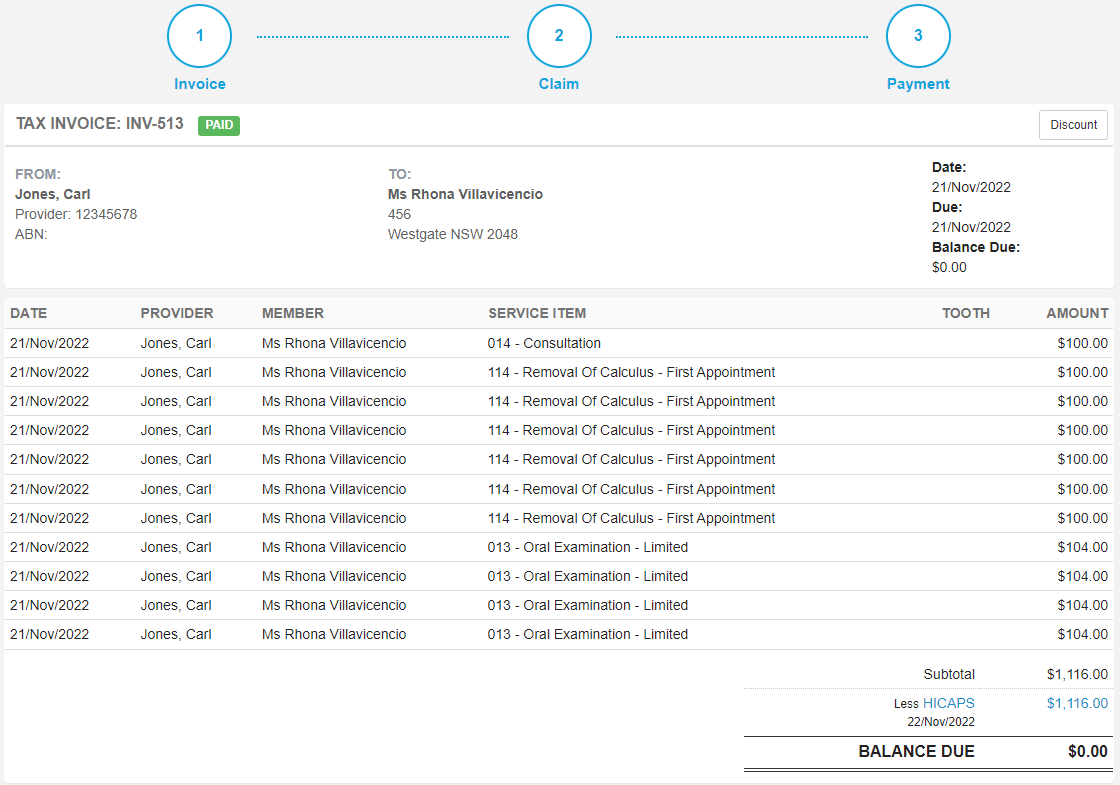This screenshot has height=785, width=1120.
Task: Click the 014 Consultation line item
Action: click(x=543, y=343)
